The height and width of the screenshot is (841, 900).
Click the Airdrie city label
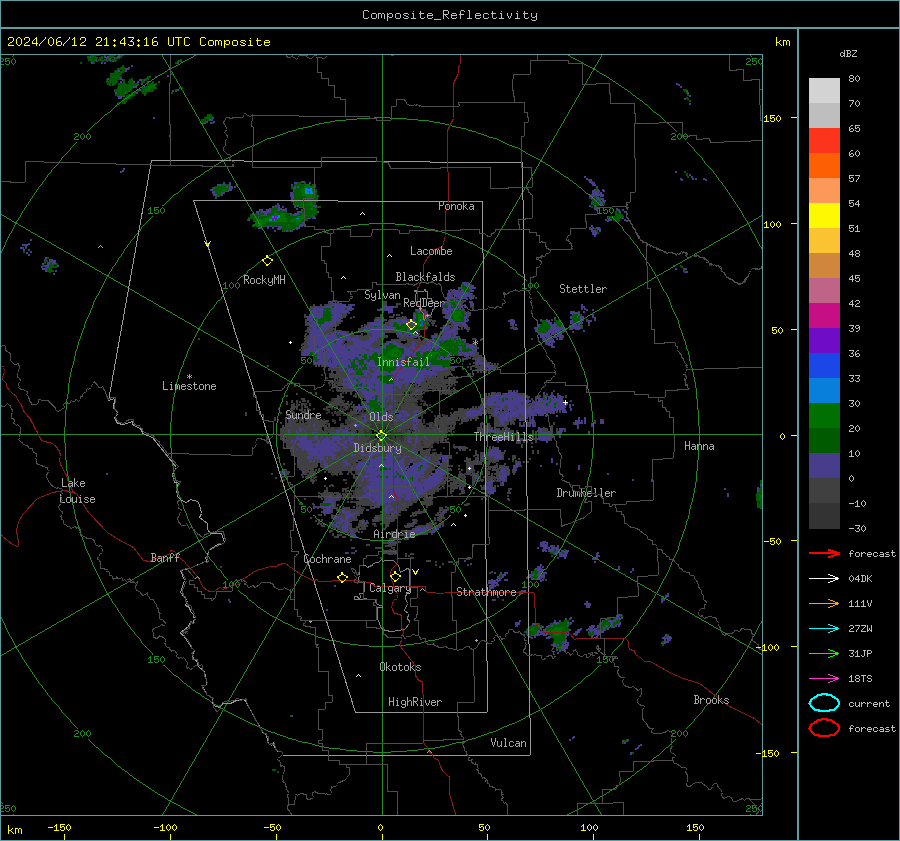pos(394,534)
